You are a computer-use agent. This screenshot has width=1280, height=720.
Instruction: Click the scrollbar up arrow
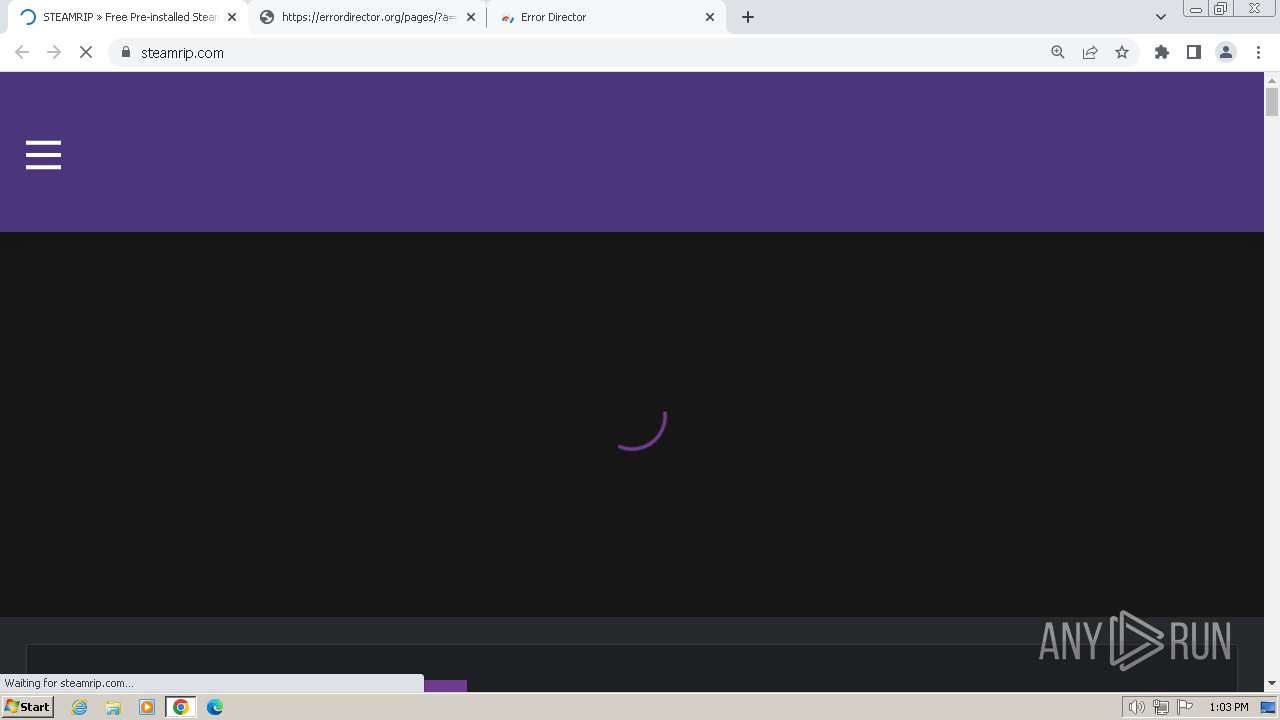click(1272, 79)
